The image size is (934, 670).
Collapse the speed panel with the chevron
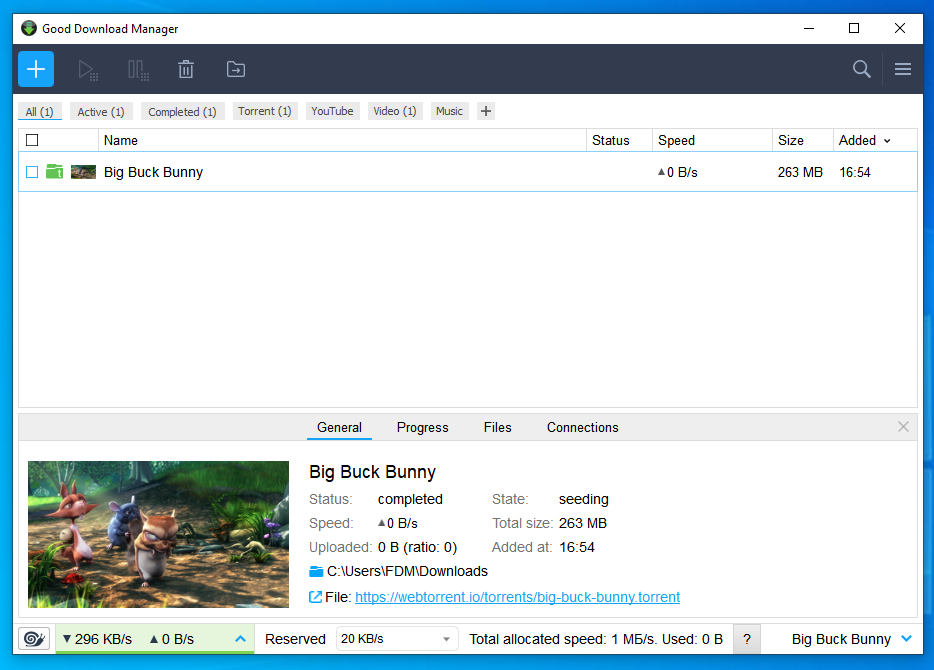[240, 638]
